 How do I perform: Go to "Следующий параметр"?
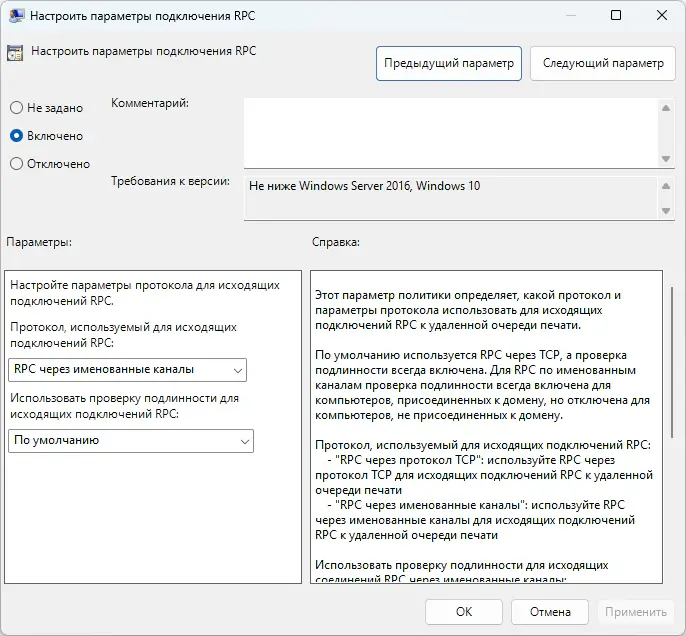[603, 63]
